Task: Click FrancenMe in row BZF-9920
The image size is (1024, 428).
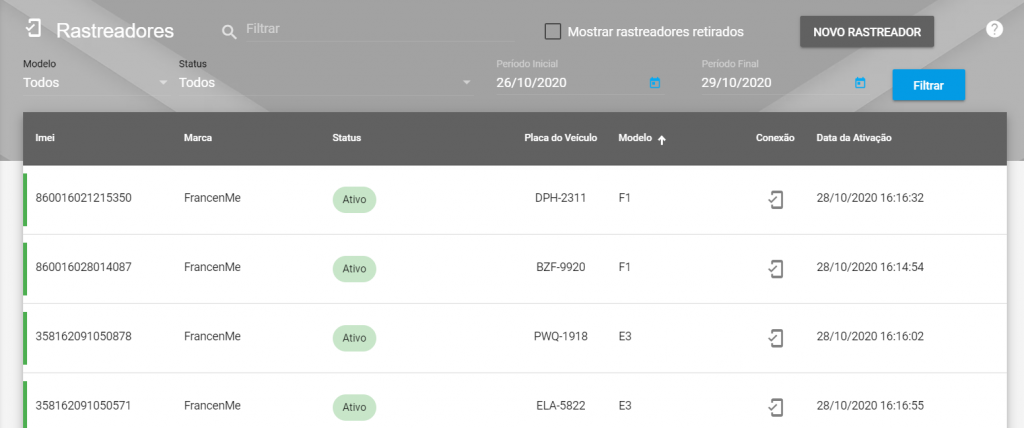Action: pyautogui.click(x=212, y=267)
